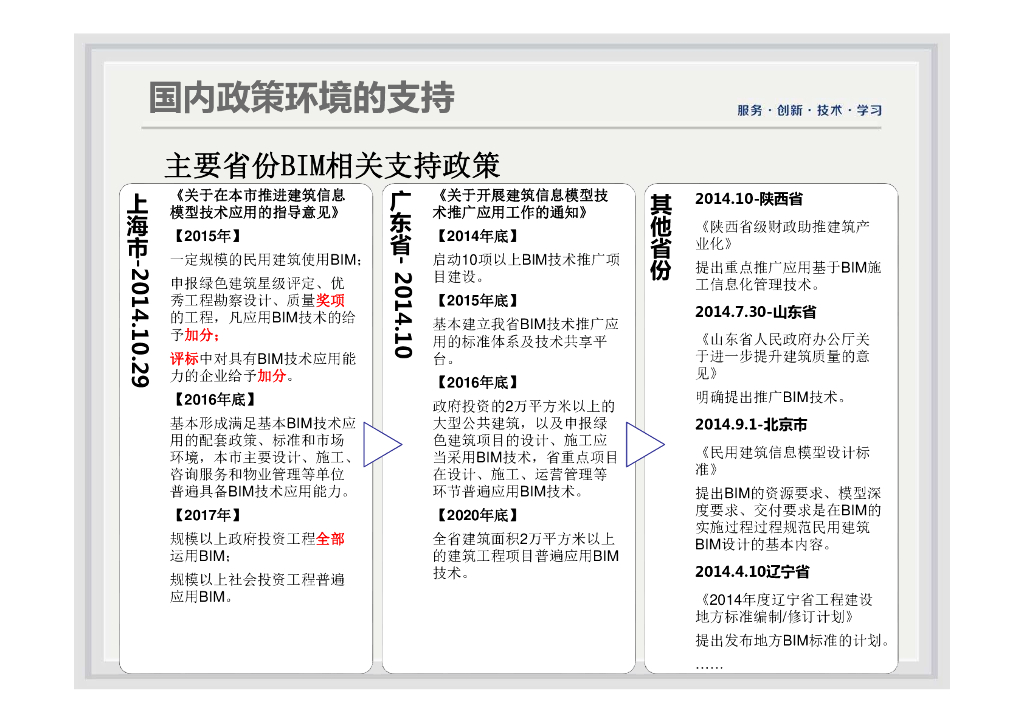
Task: Click the vertical 其他省份 label
Action: coord(661,237)
